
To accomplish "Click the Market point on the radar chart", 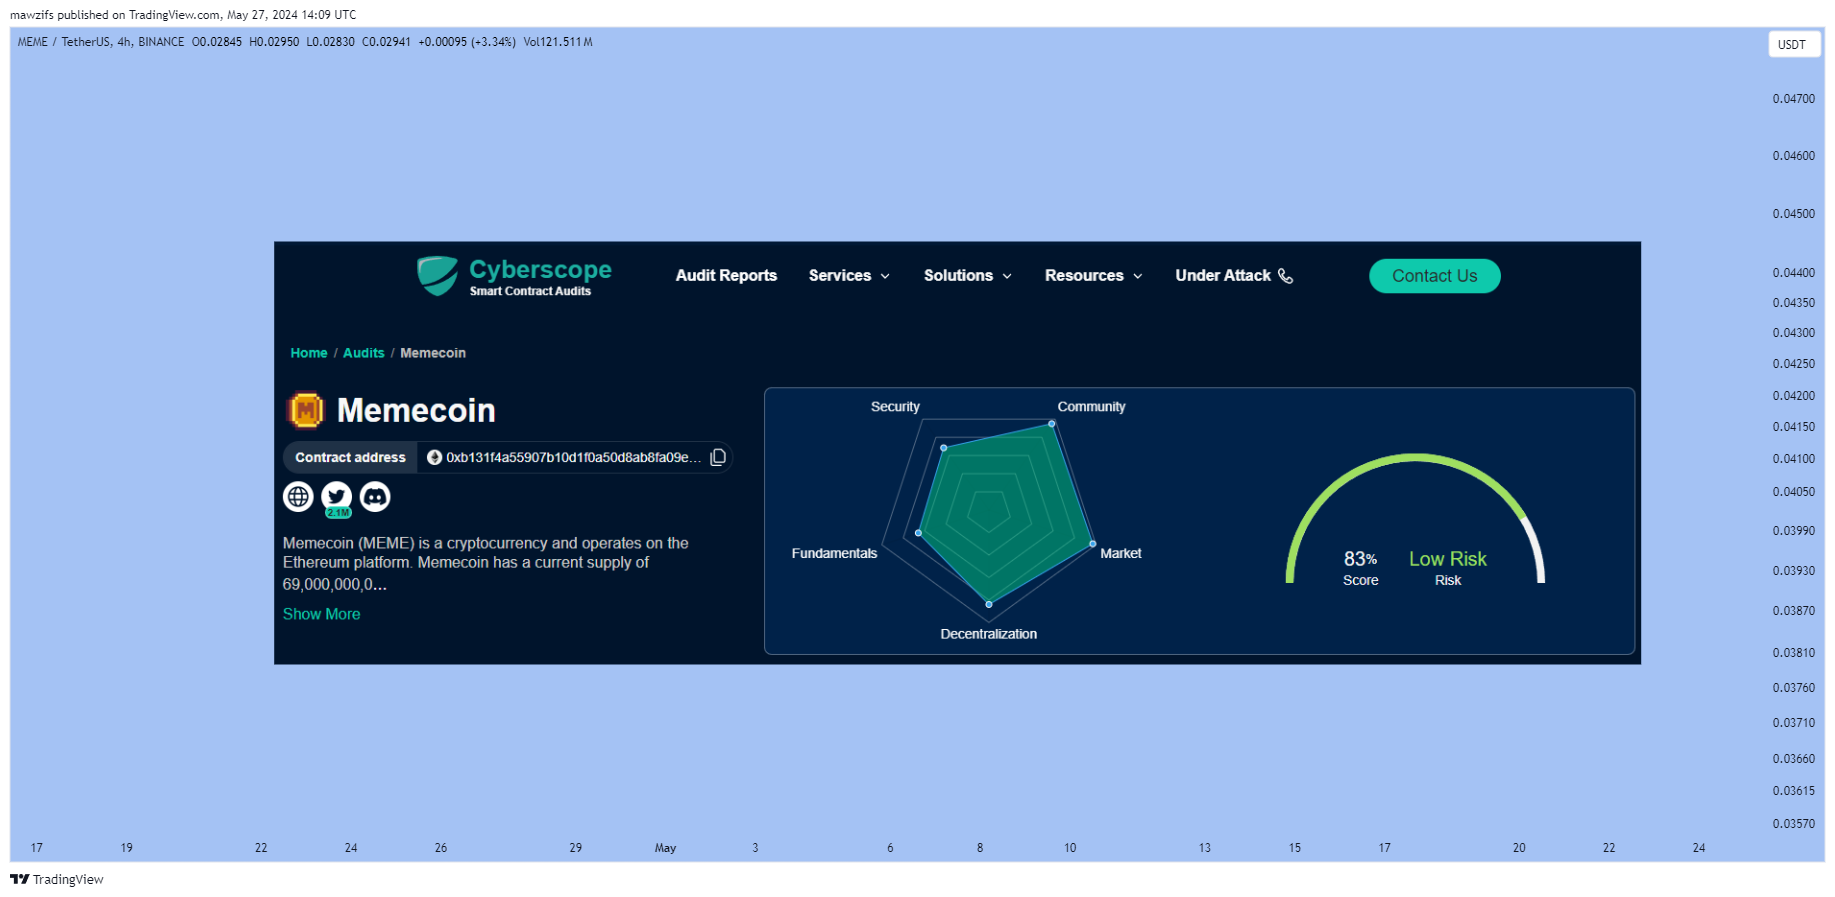I will tap(1092, 544).
